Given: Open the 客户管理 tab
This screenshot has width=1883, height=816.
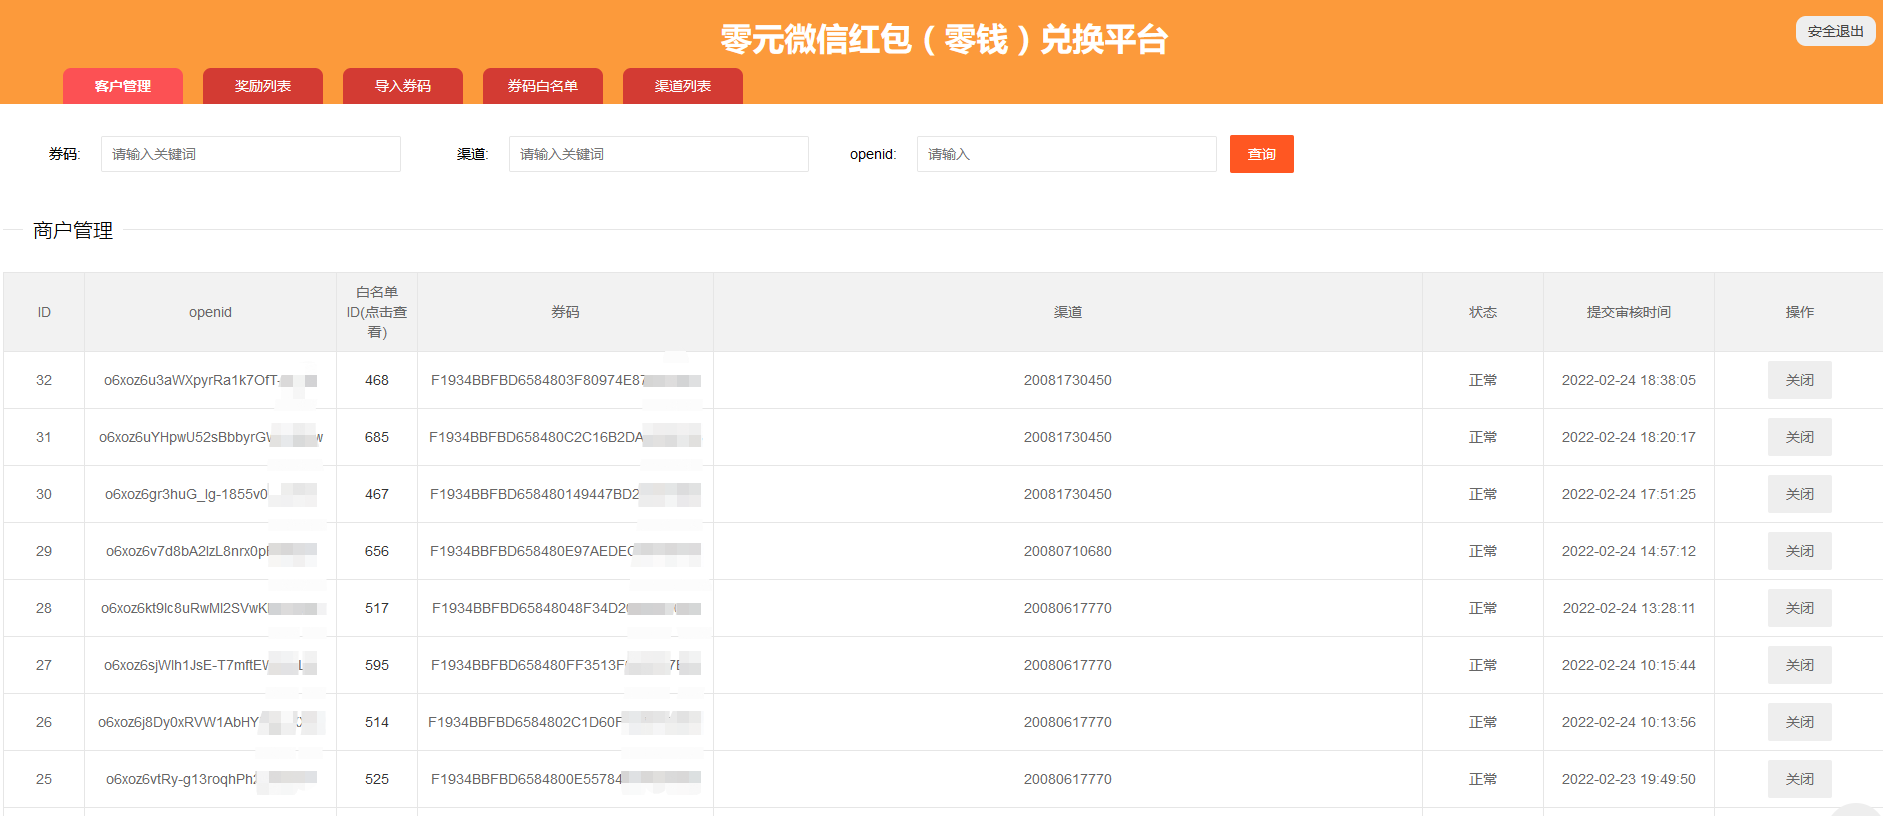Looking at the screenshot, I should 123,86.
